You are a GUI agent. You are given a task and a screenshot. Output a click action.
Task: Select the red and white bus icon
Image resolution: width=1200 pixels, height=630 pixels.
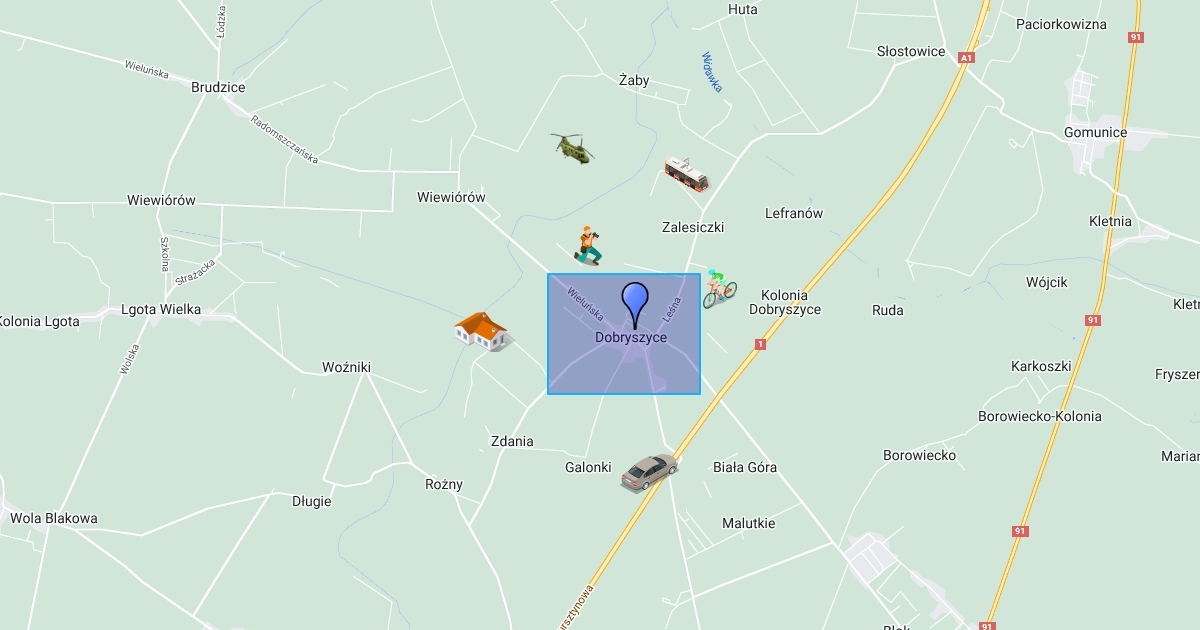click(x=686, y=174)
